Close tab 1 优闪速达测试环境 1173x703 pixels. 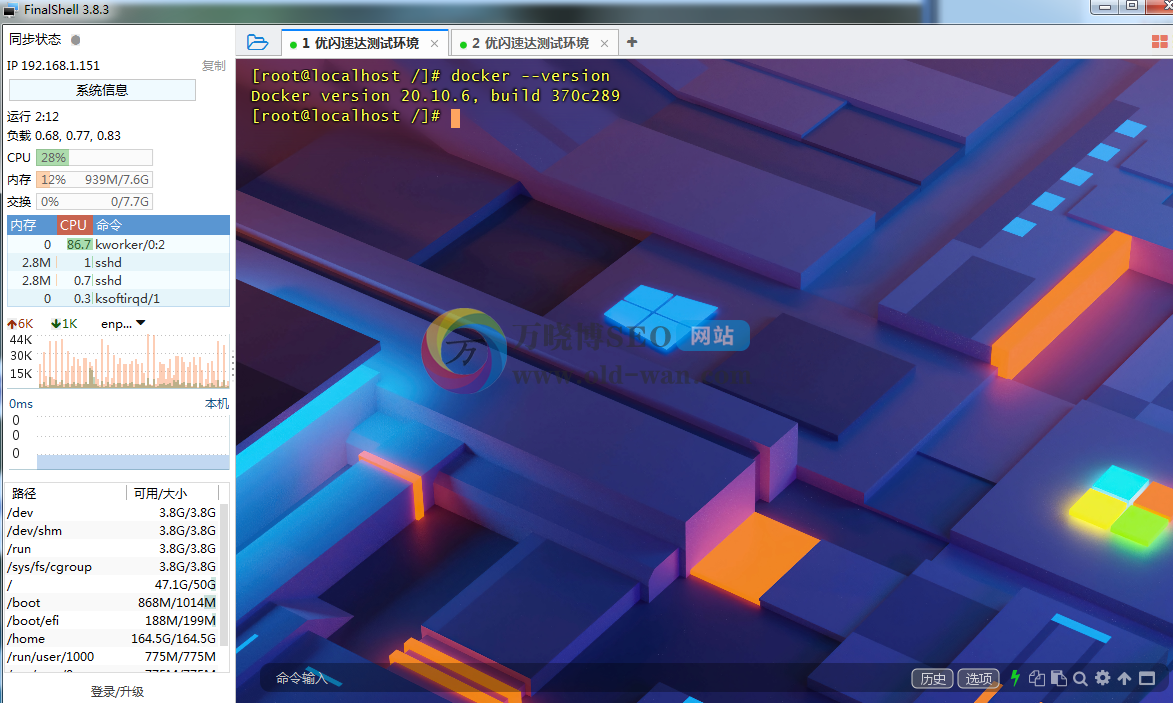tap(435, 43)
